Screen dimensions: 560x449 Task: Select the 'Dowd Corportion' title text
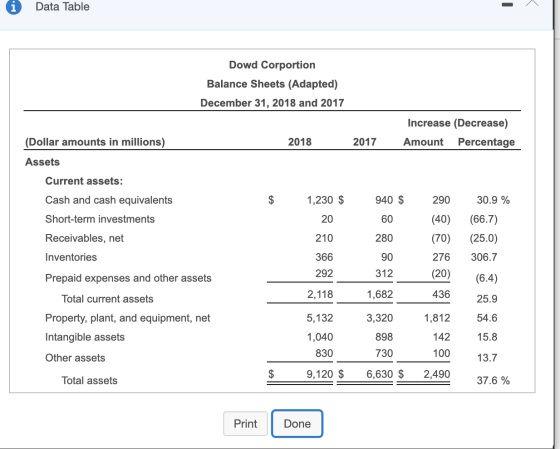pyautogui.click(x=272, y=65)
